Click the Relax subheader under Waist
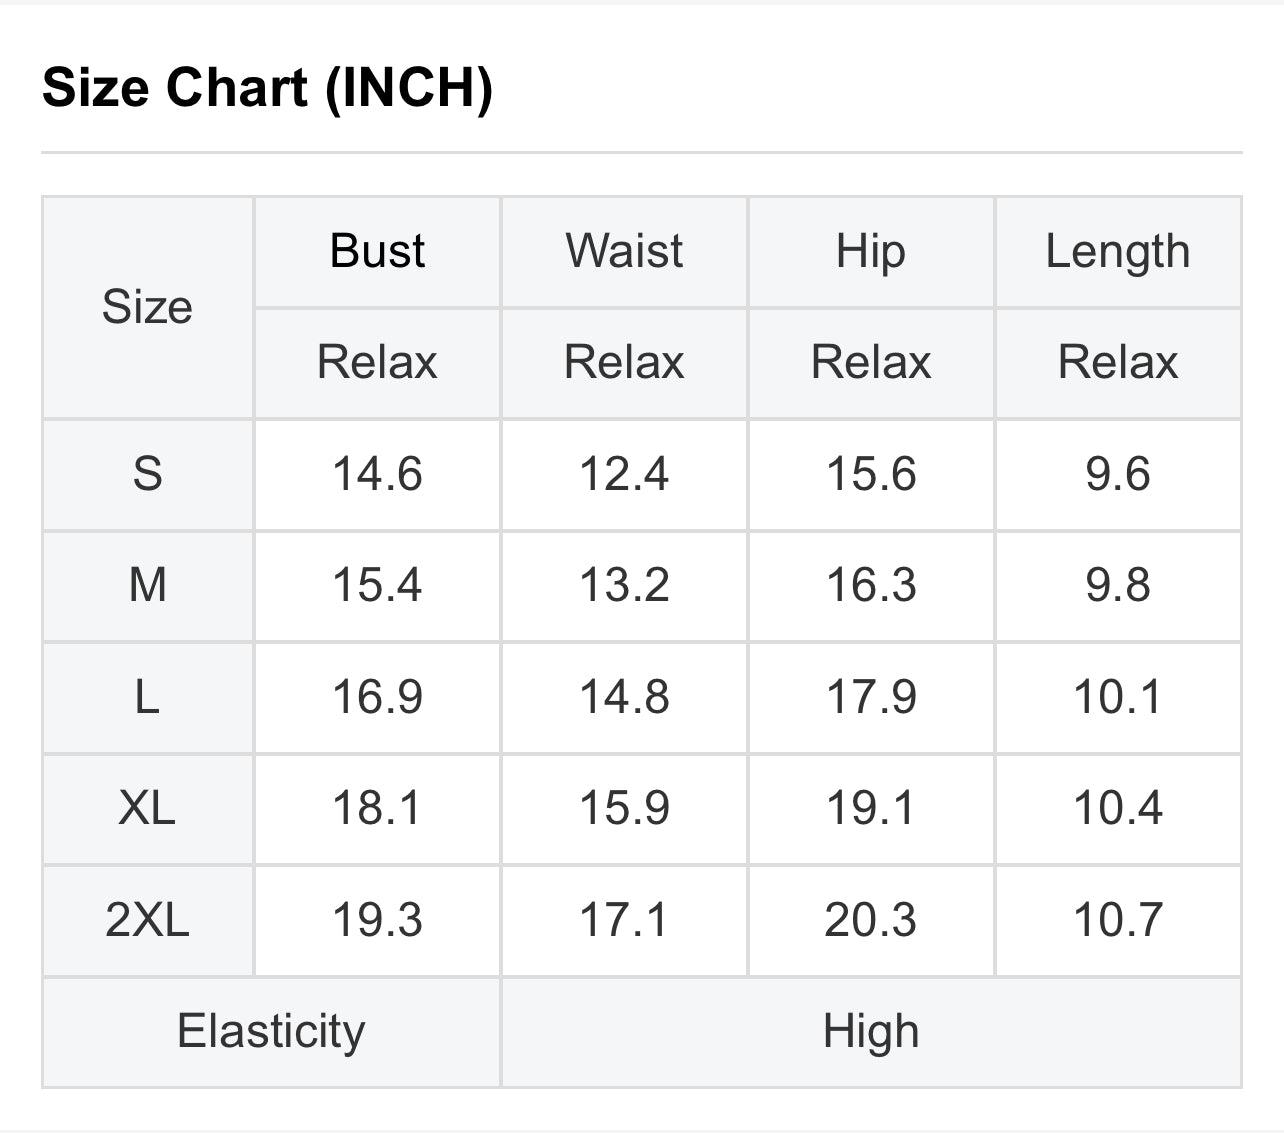 624,362
